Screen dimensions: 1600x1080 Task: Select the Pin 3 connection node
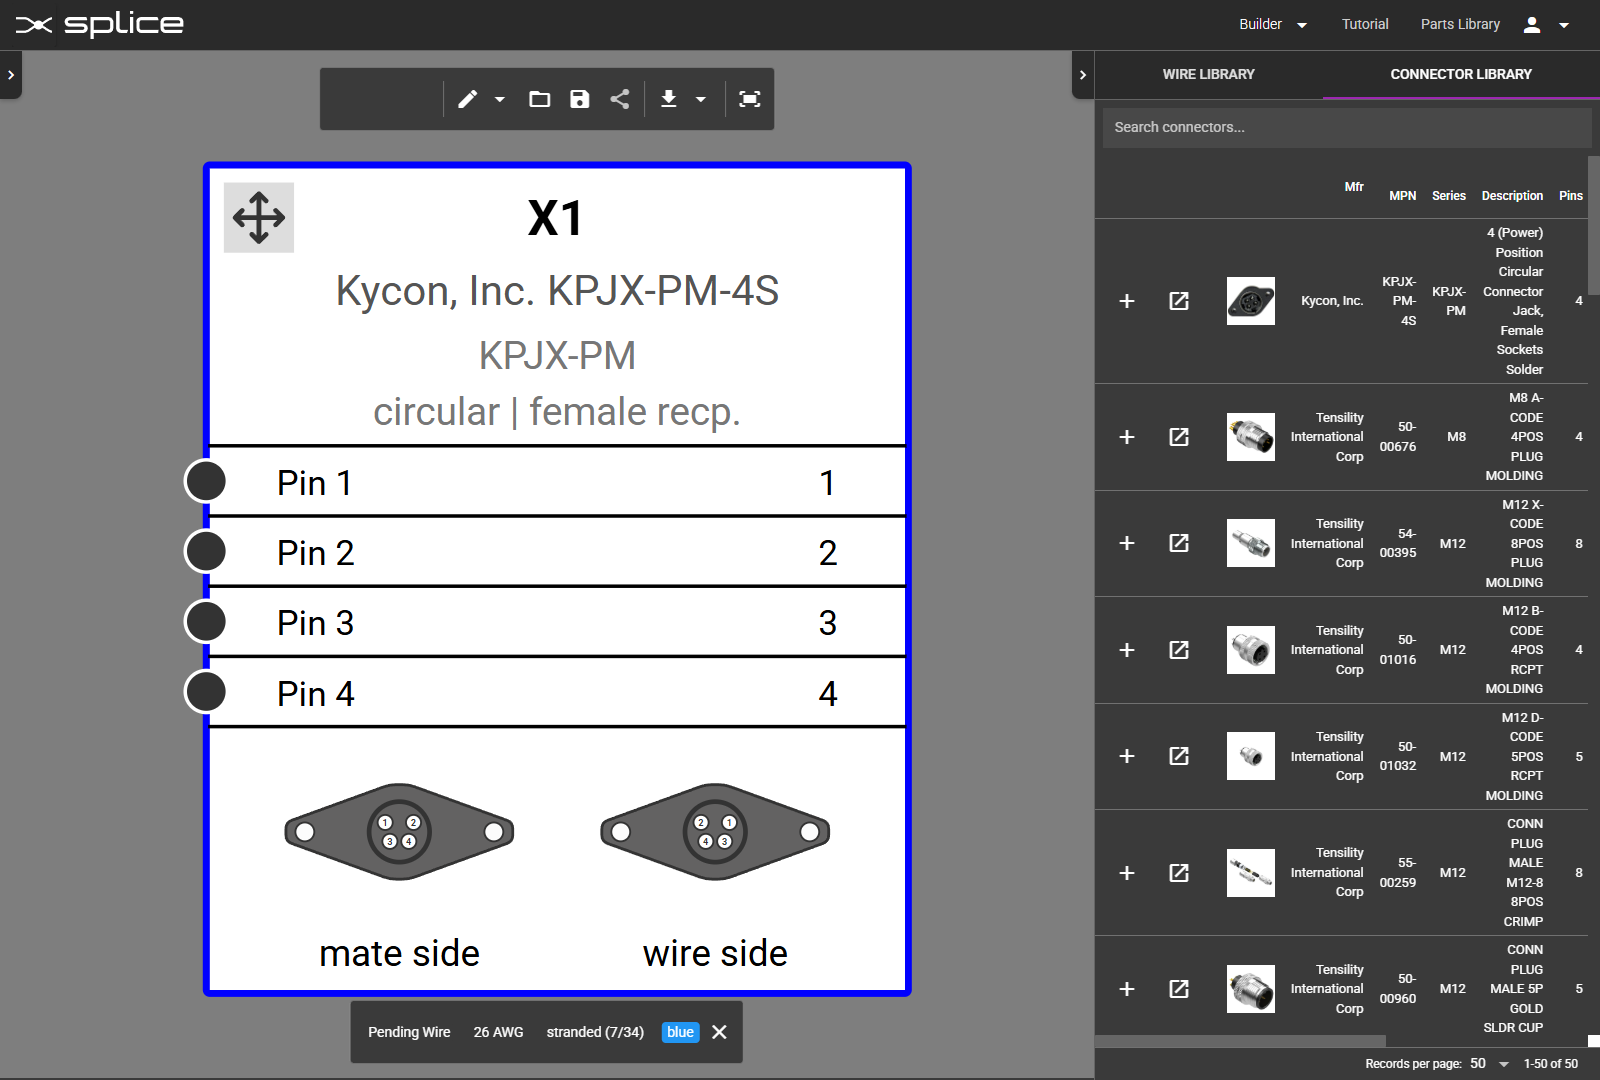(x=206, y=621)
